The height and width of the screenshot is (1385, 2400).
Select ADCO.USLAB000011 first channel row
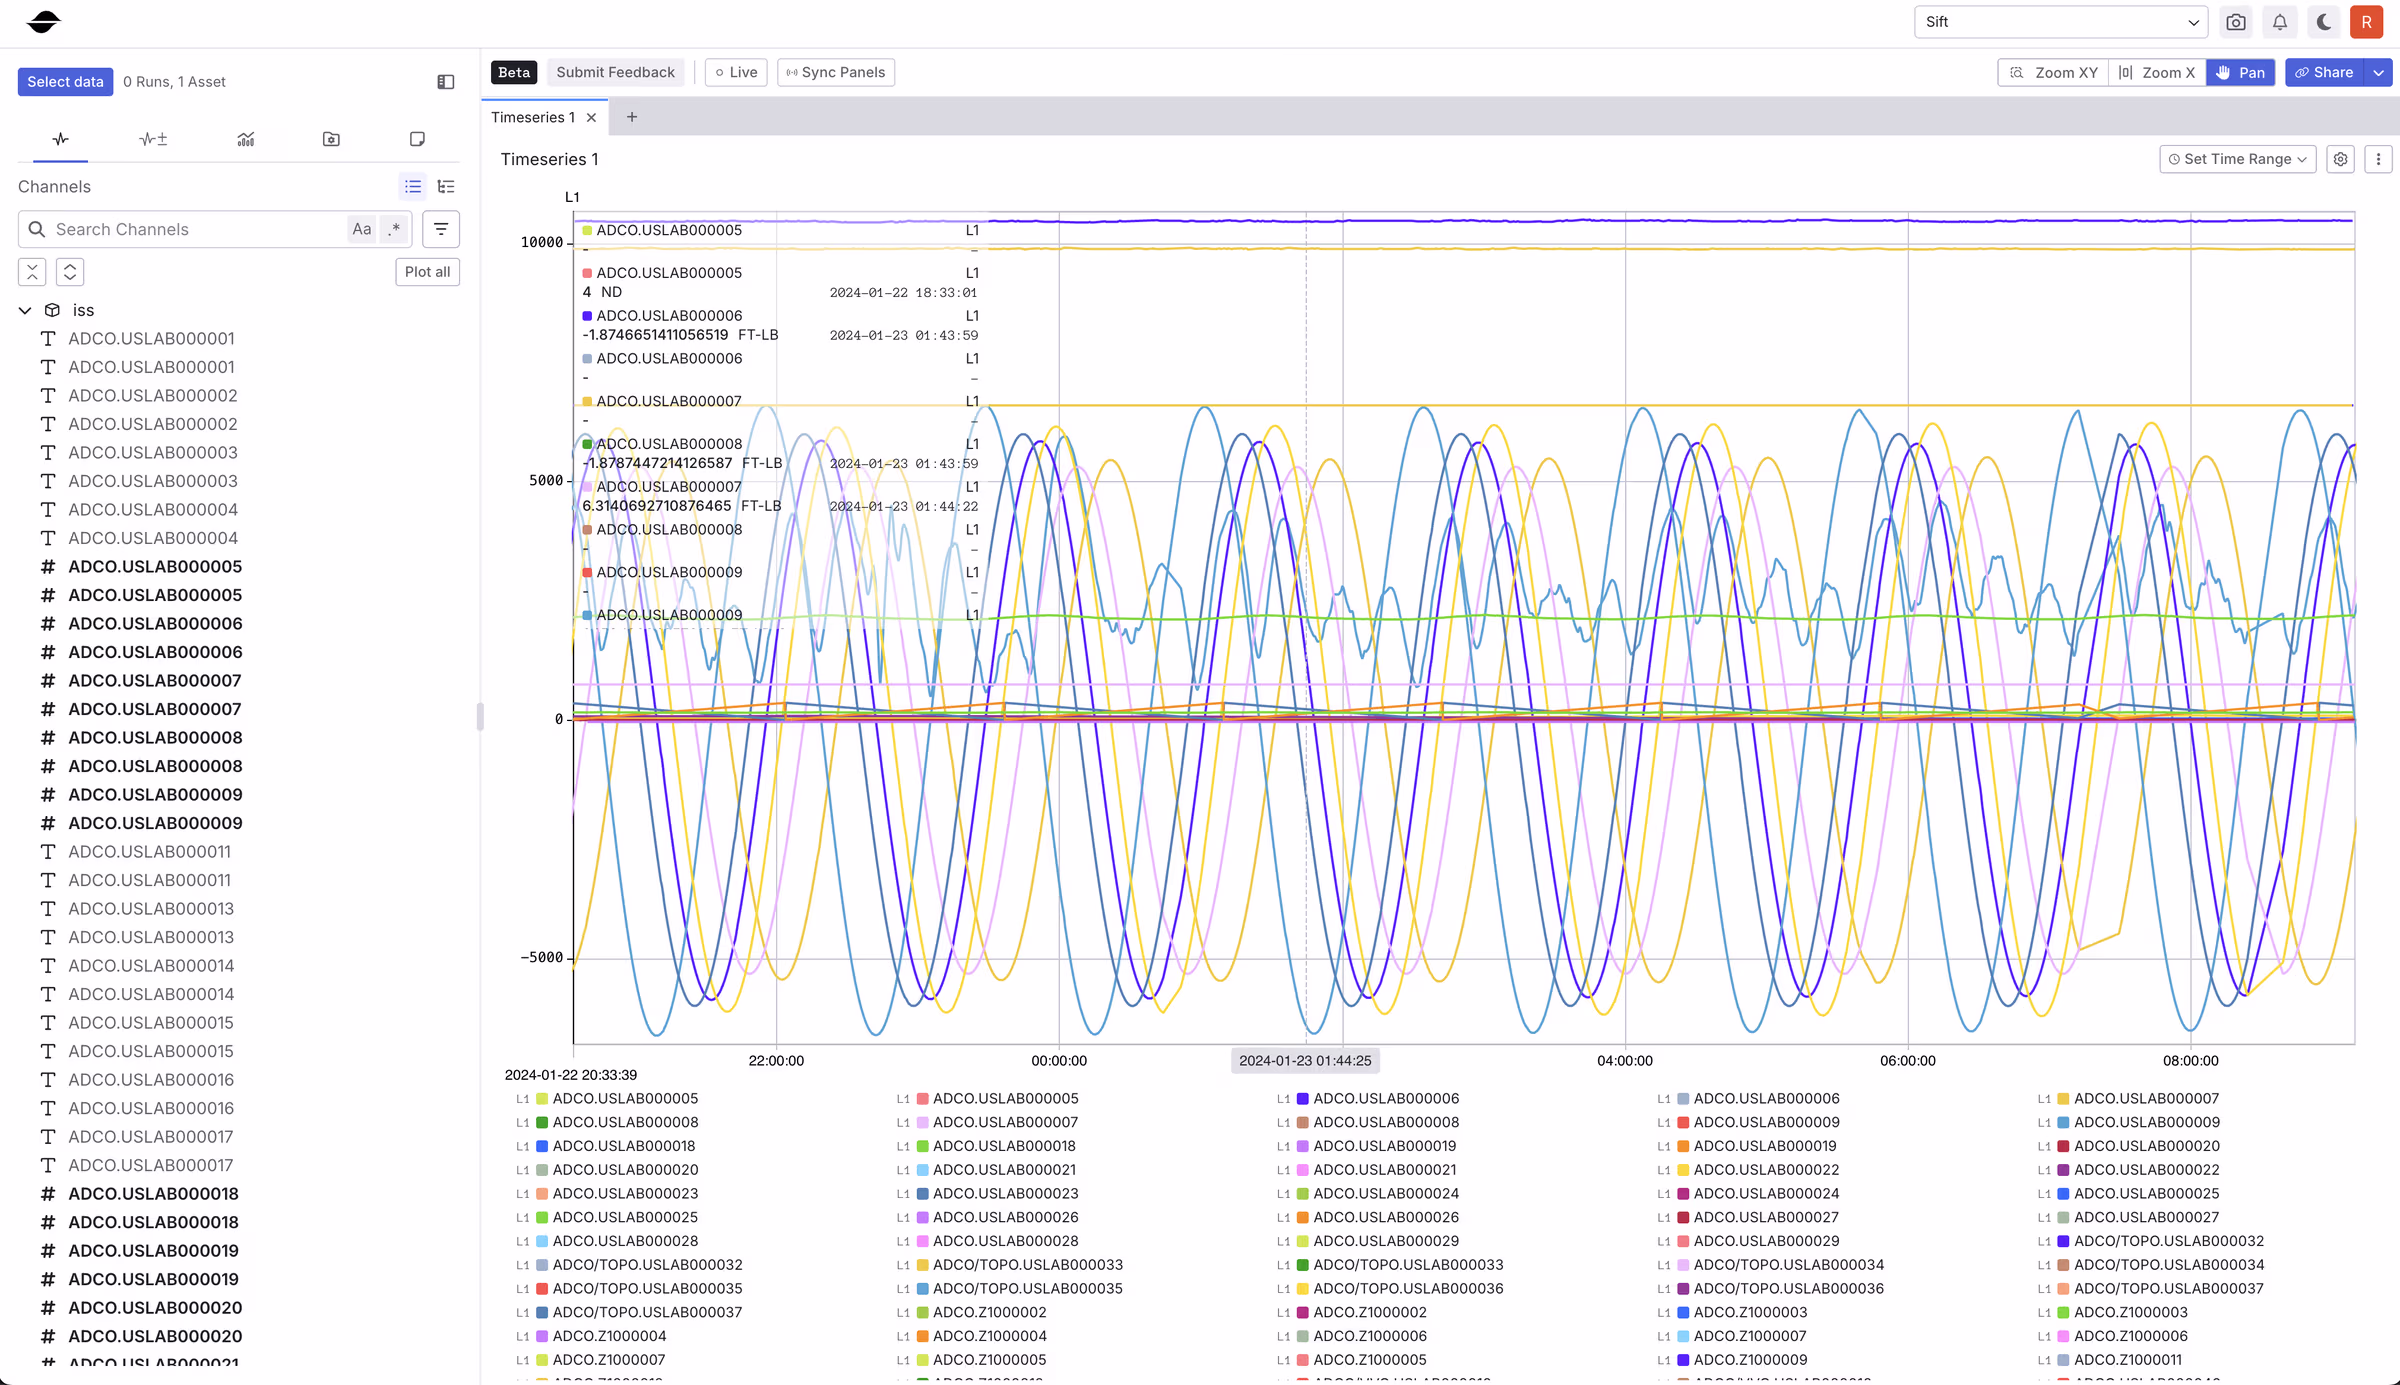click(149, 852)
